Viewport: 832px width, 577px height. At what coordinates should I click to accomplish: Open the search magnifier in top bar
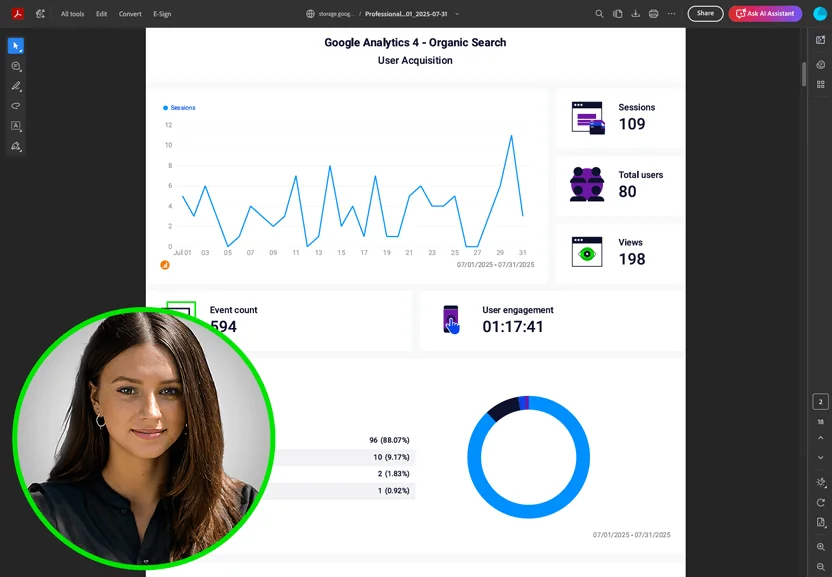[x=599, y=14]
